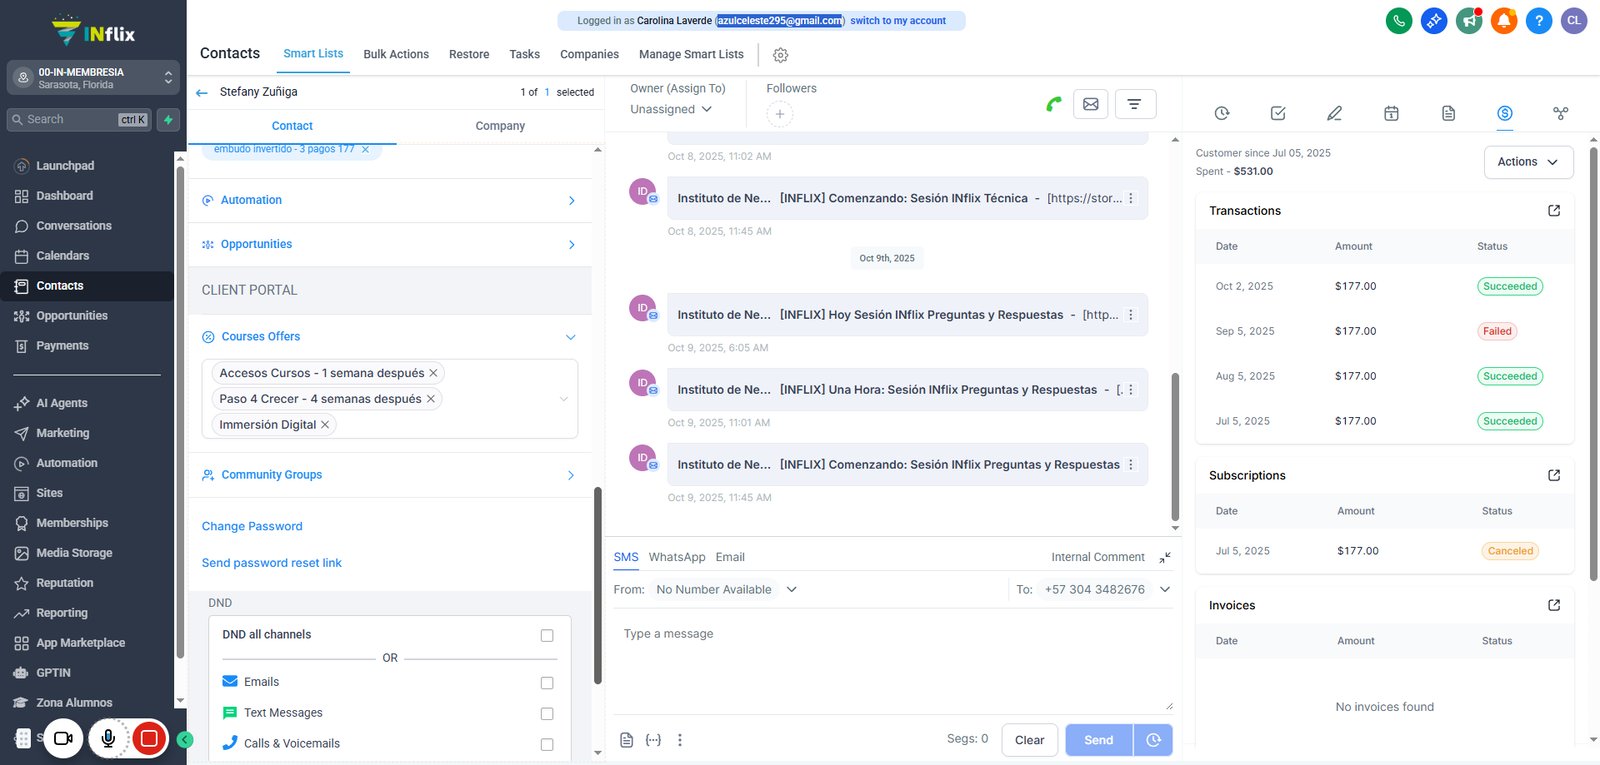This screenshot has height=765, width=1600.
Task: Open the Unassigned owner dropdown
Action: click(x=671, y=109)
